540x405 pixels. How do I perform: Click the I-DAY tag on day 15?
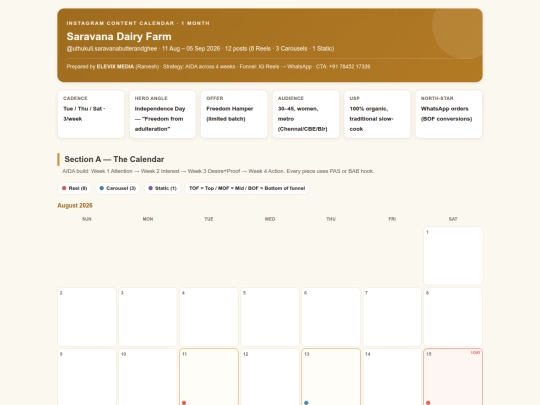click(476, 353)
